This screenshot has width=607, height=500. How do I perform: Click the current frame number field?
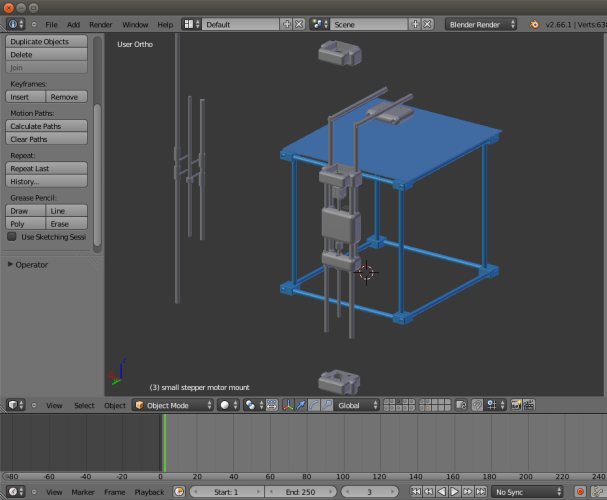pos(369,492)
